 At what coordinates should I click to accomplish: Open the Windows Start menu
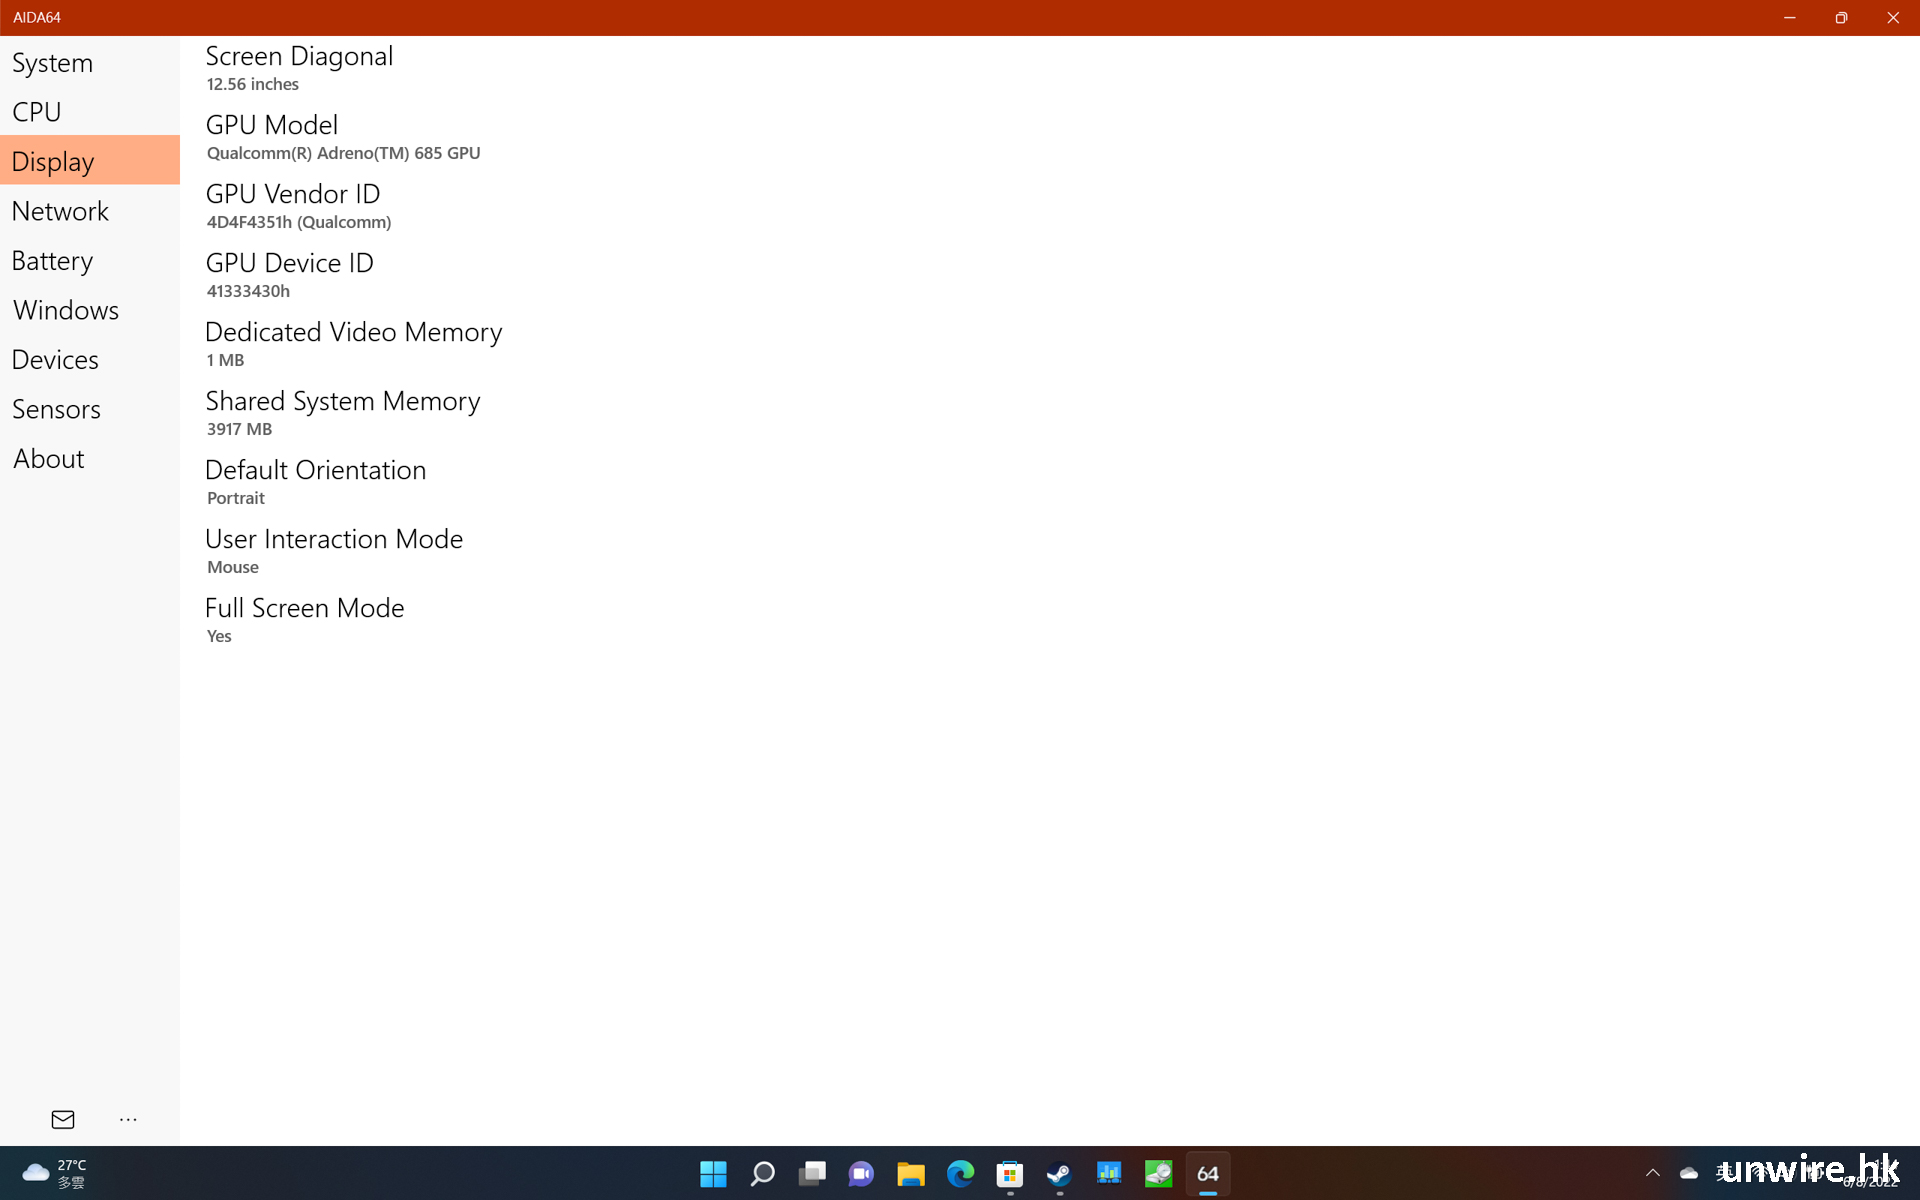point(713,1173)
